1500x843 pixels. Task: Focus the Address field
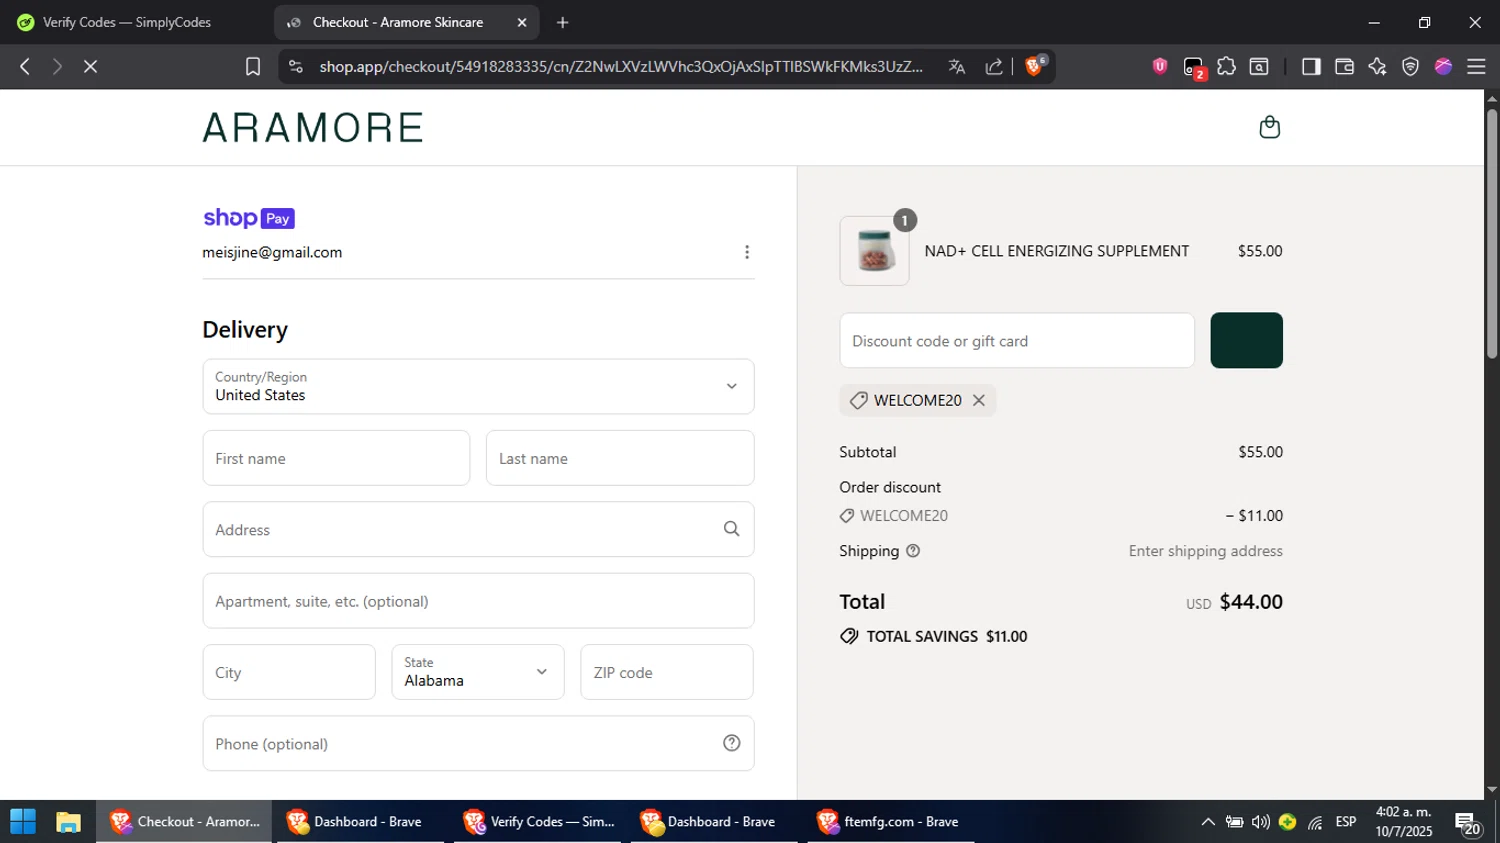click(x=478, y=529)
